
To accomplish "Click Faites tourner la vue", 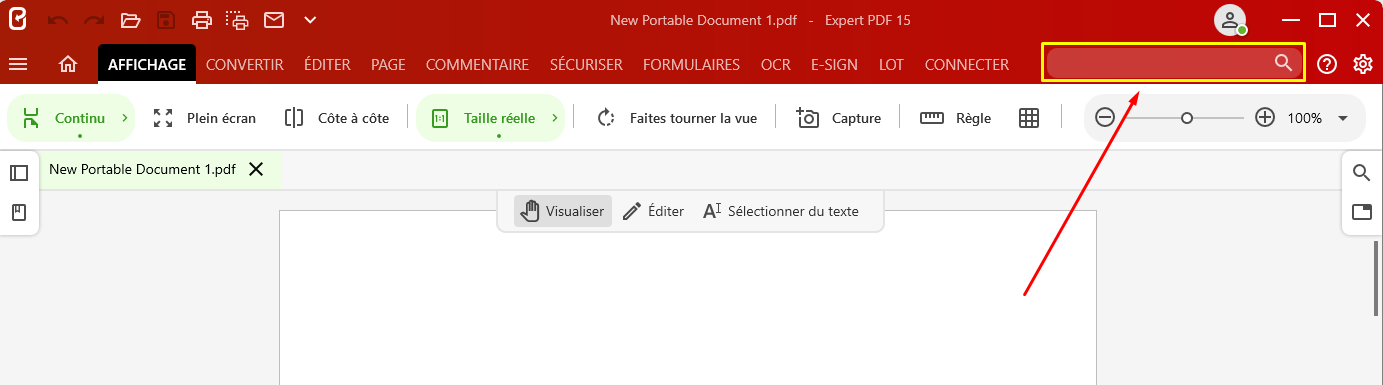I will (x=677, y=118).
